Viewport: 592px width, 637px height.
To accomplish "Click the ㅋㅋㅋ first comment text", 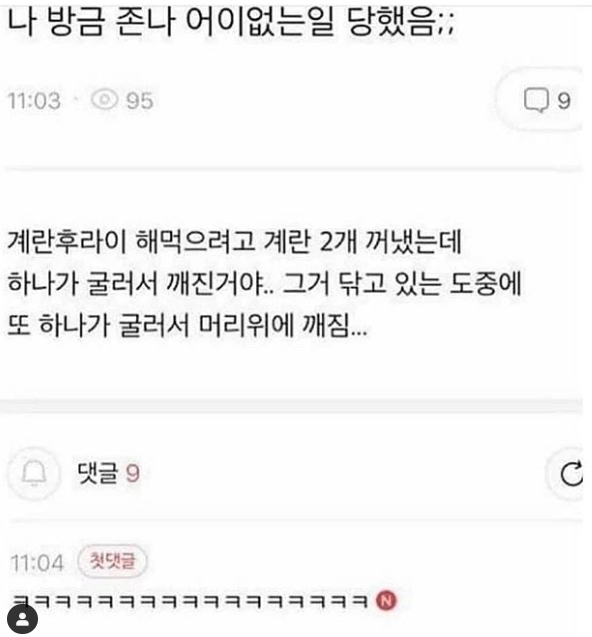I will point(190,600).
